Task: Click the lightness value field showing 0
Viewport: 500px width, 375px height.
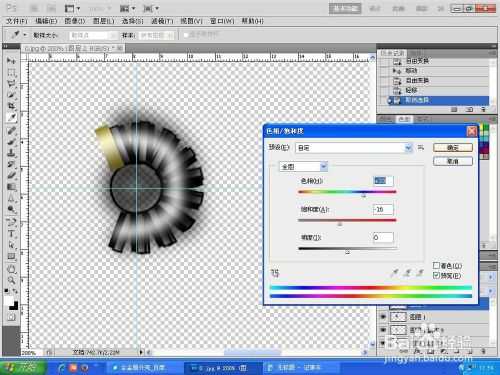Action: (x=383, y=237)
